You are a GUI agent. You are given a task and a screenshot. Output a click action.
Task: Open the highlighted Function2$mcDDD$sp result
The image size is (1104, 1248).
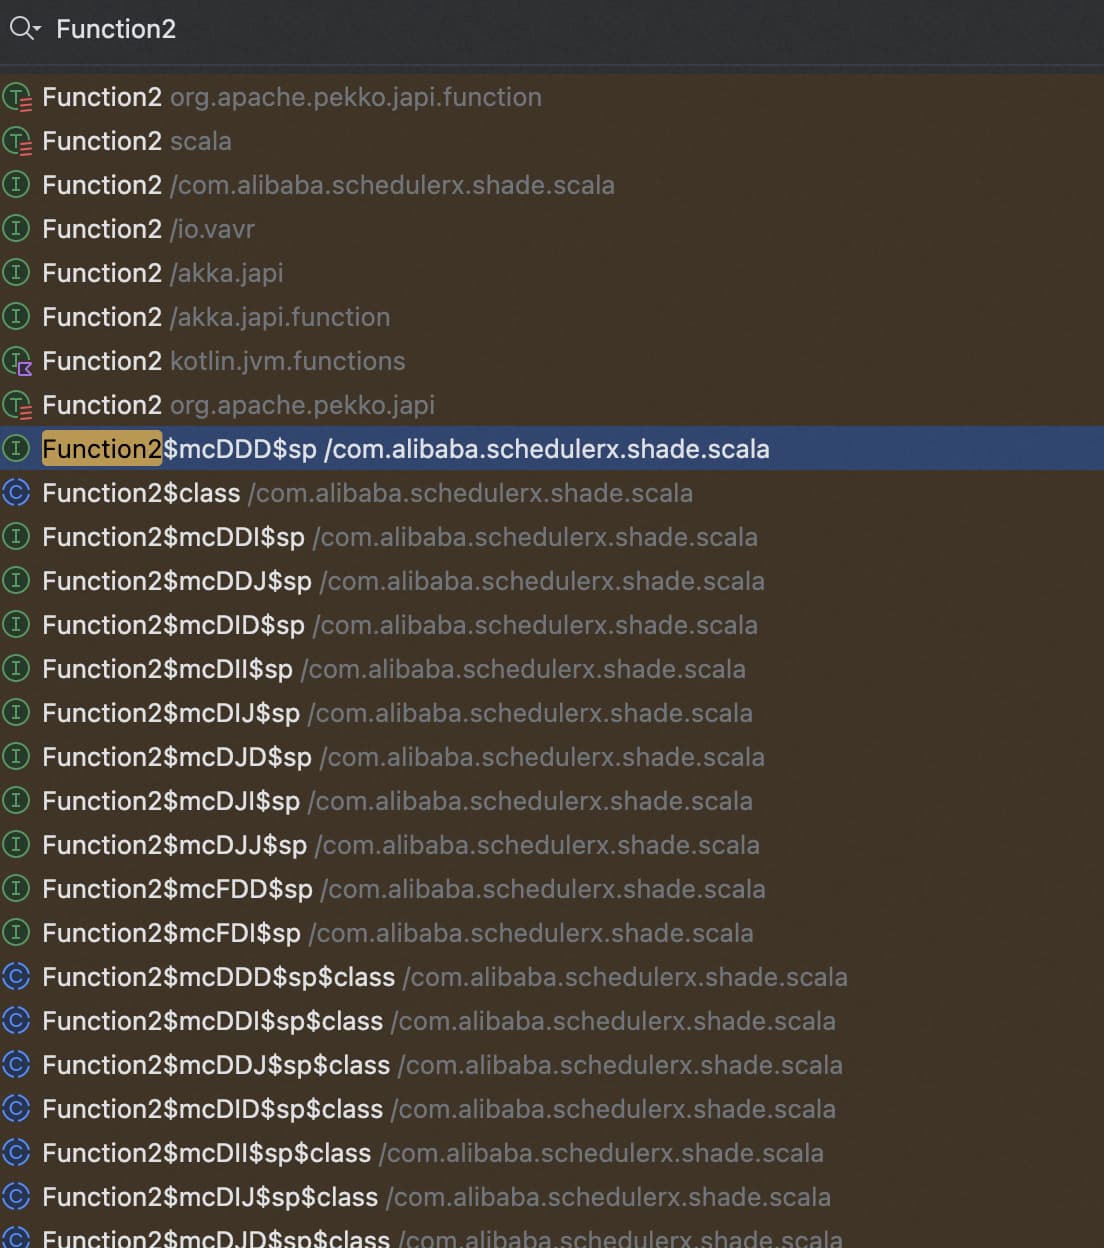tap(405, 449)
